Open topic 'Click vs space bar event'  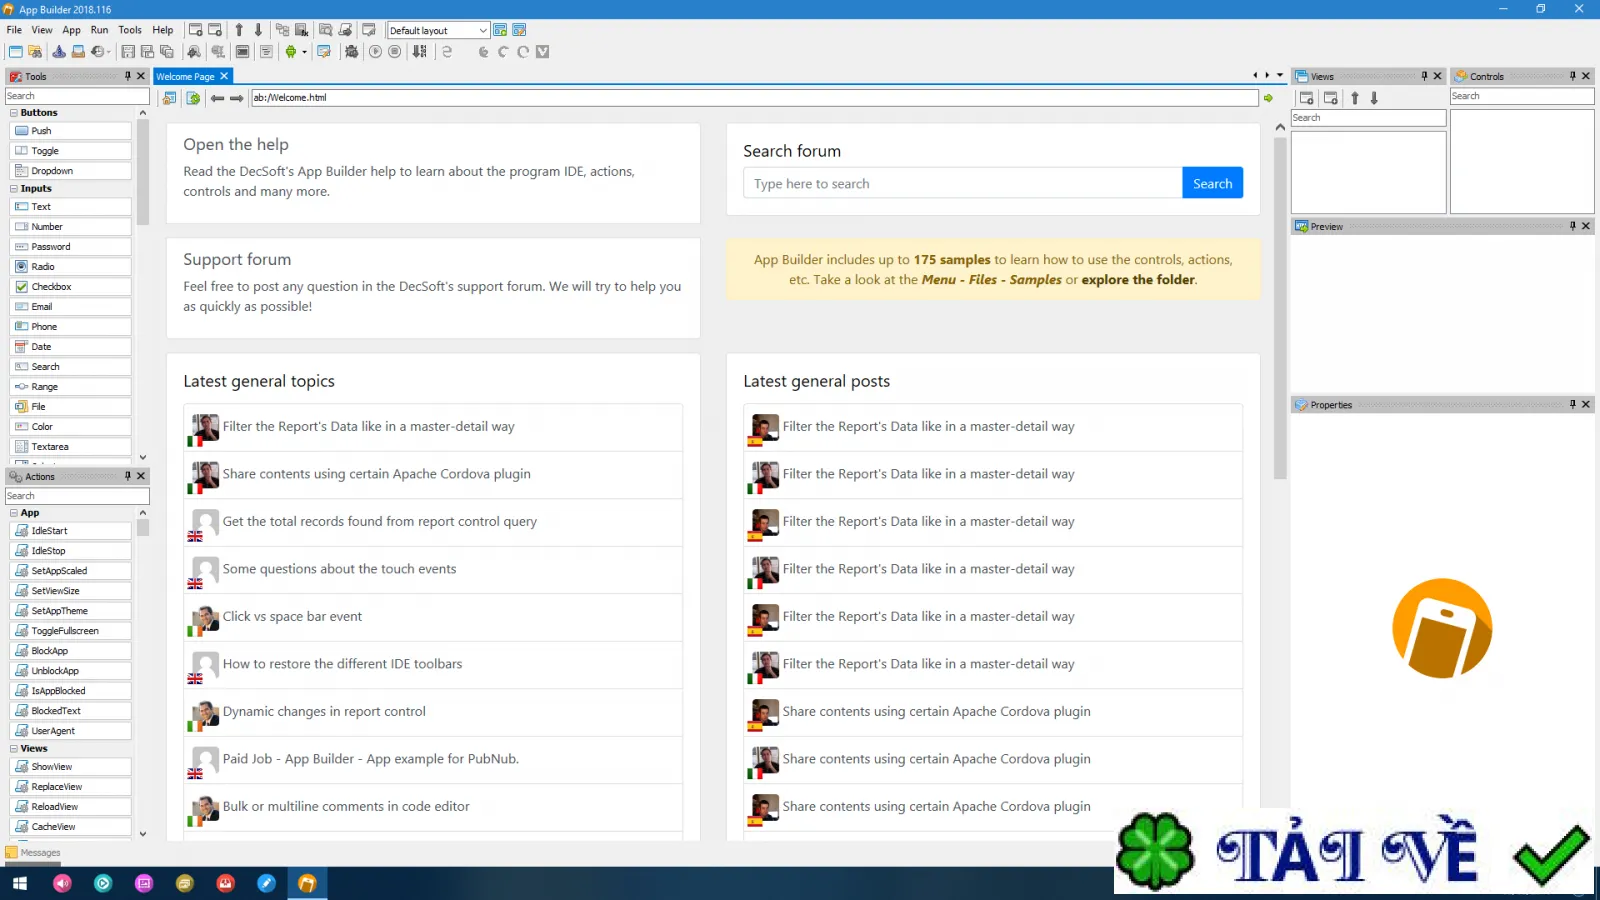tap(292, 617)
